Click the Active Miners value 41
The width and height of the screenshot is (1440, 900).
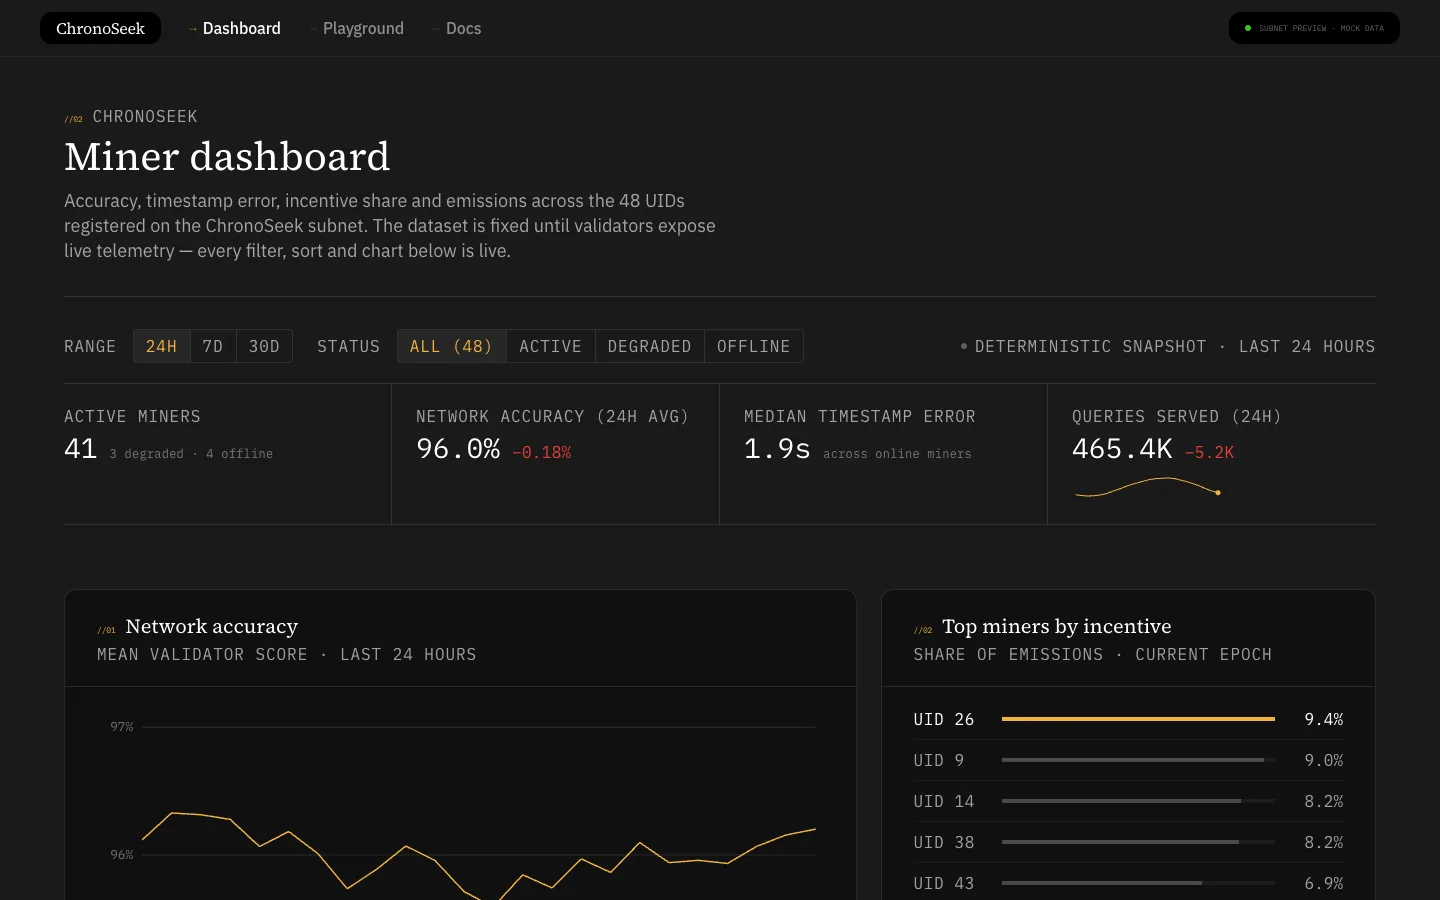[x=81, y=449]
